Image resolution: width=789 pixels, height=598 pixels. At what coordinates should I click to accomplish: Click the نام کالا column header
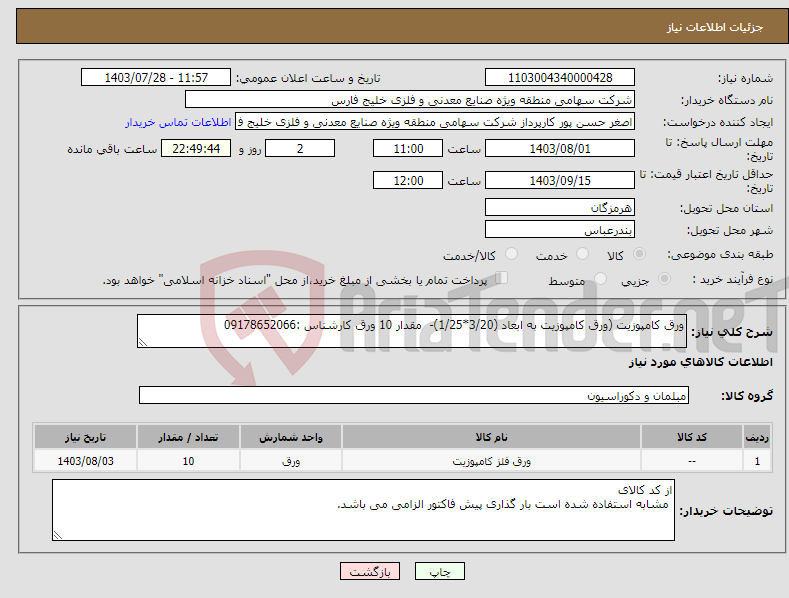[x=491, y=437]
